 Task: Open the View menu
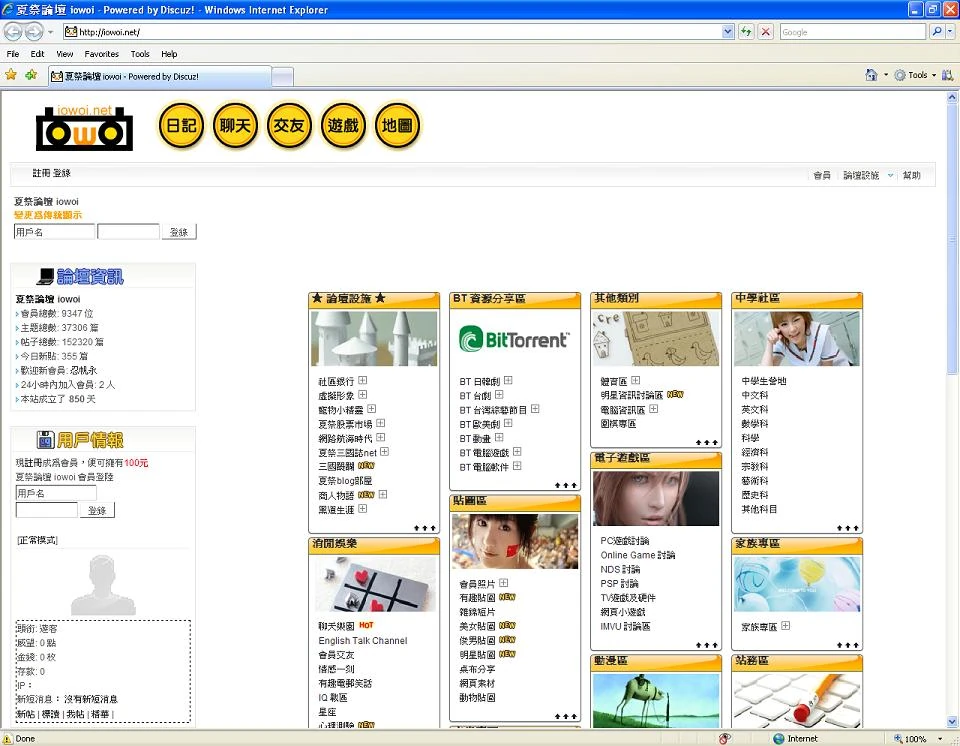pos(64,54)
